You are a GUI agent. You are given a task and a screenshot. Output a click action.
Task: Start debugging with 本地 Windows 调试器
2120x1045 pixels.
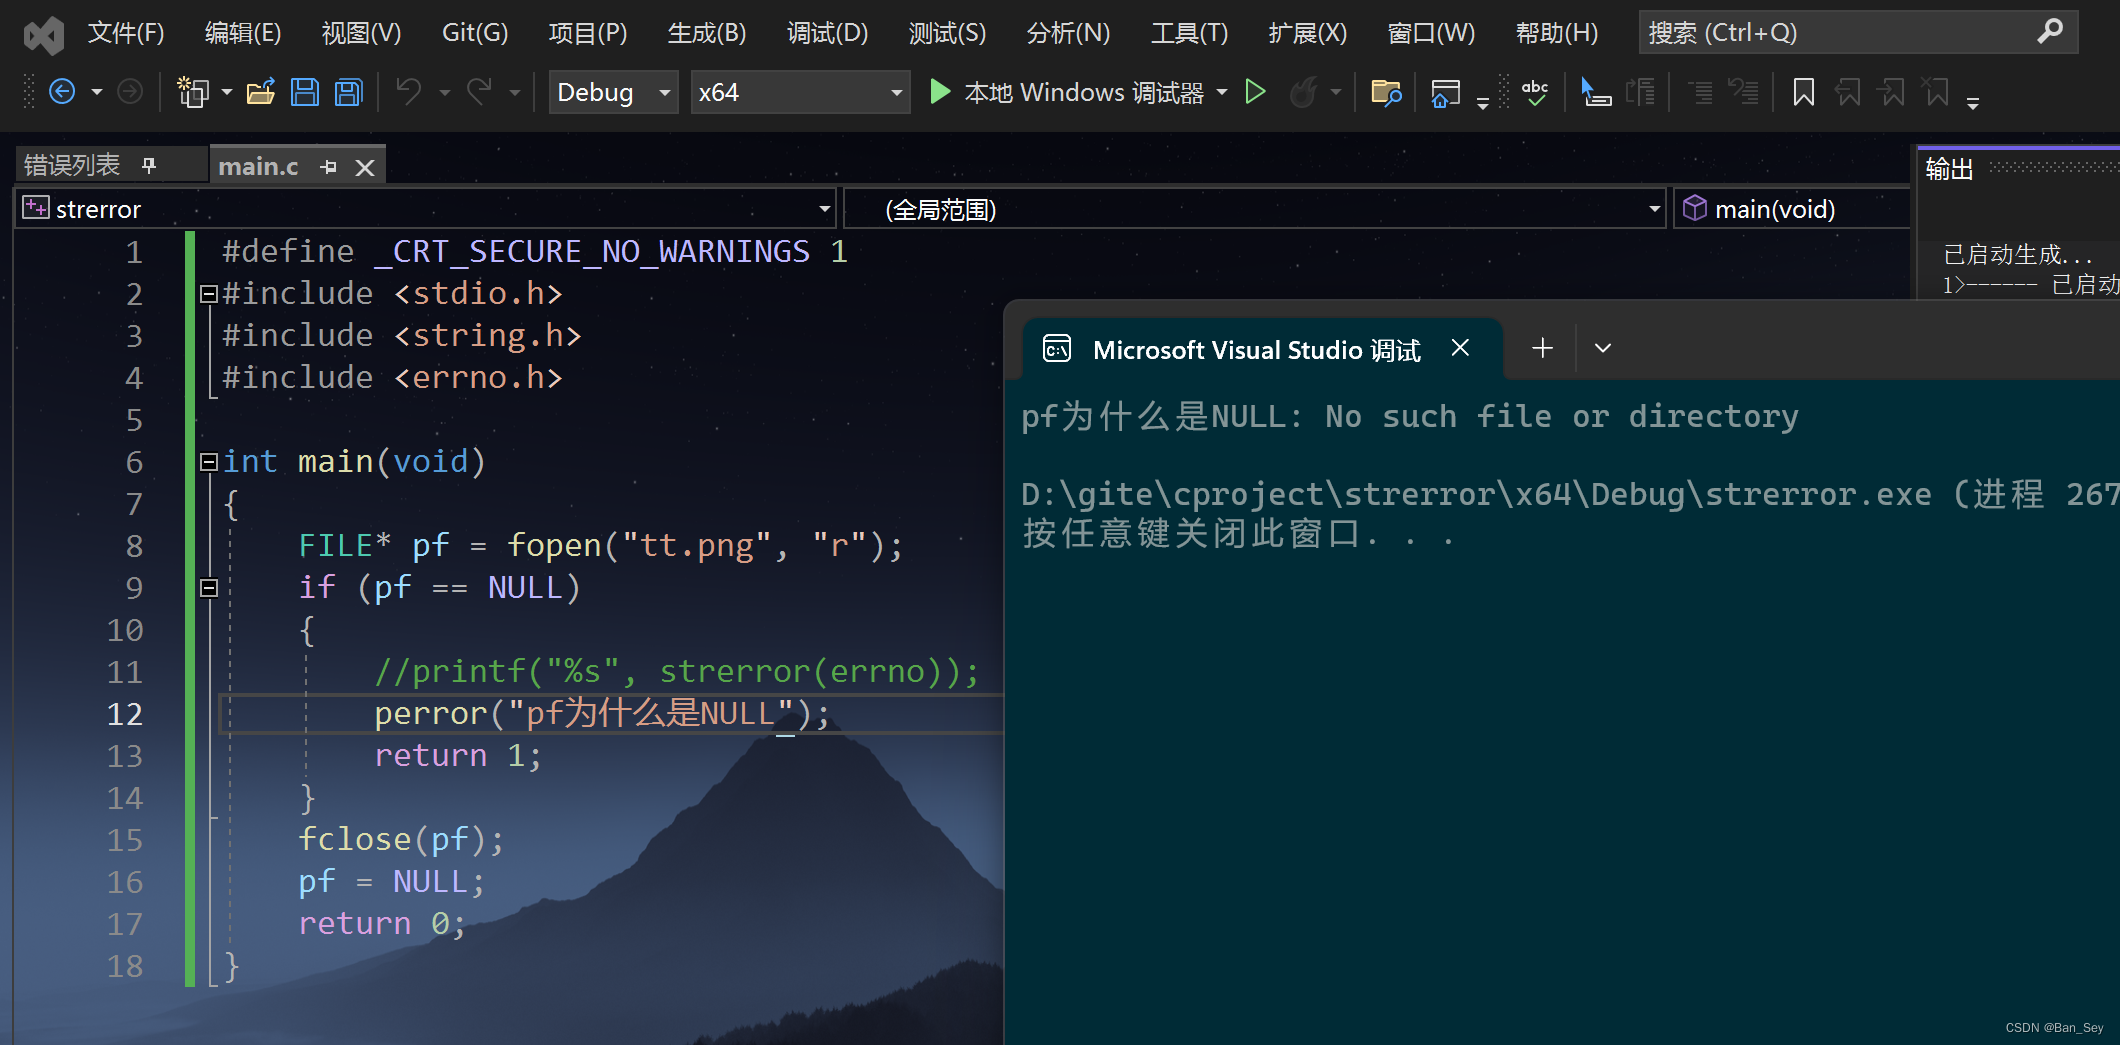coord(1075,91)
